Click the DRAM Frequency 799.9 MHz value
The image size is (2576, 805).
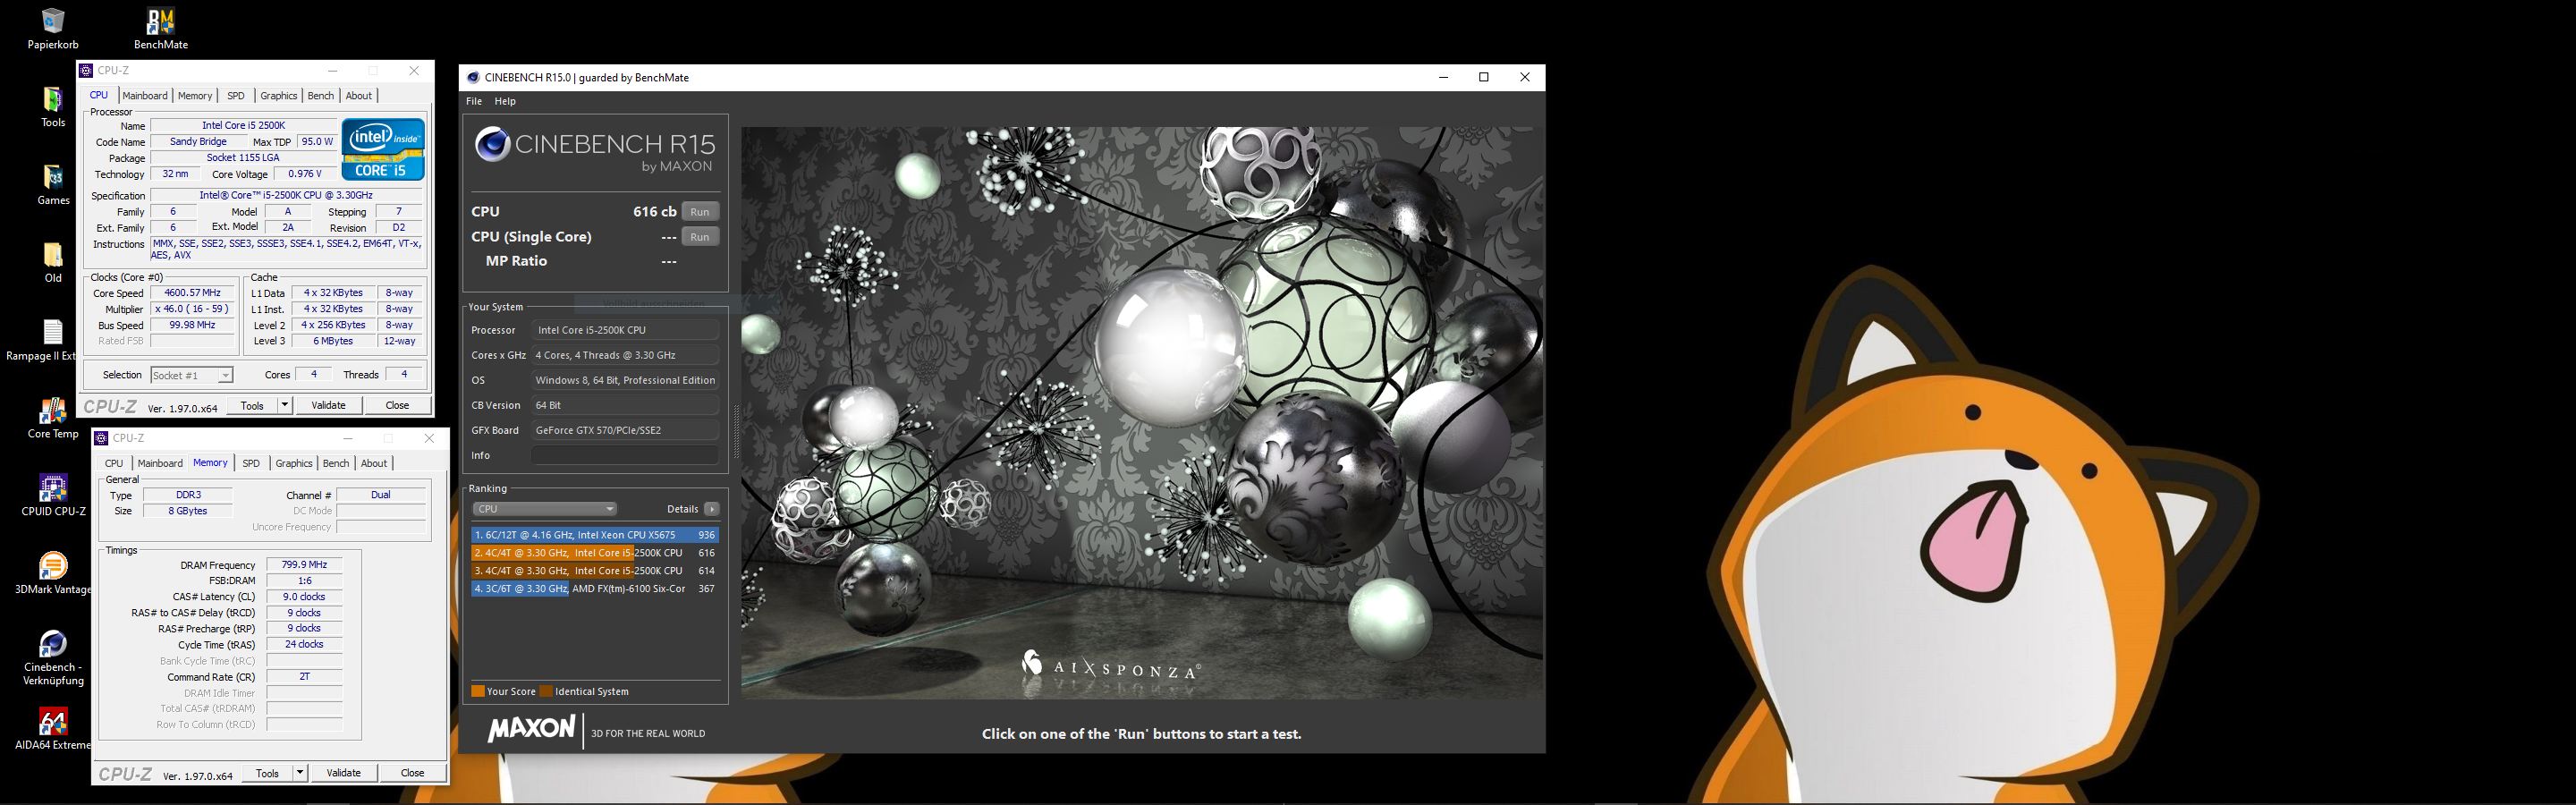click(x=305, y=565)
